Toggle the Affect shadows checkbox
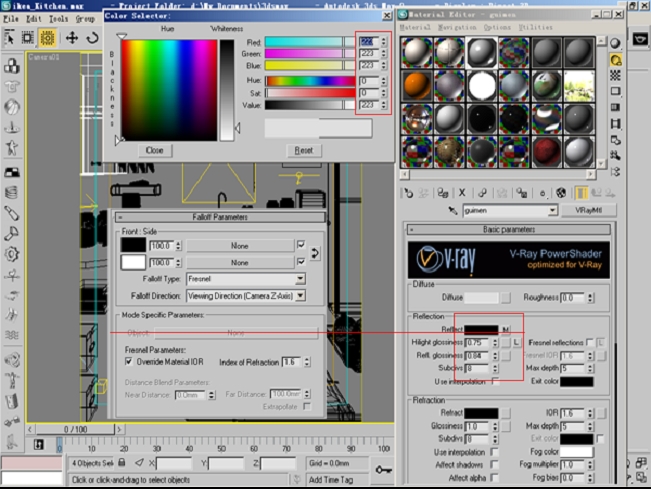651x489 pixels. [x=496, y=465]
